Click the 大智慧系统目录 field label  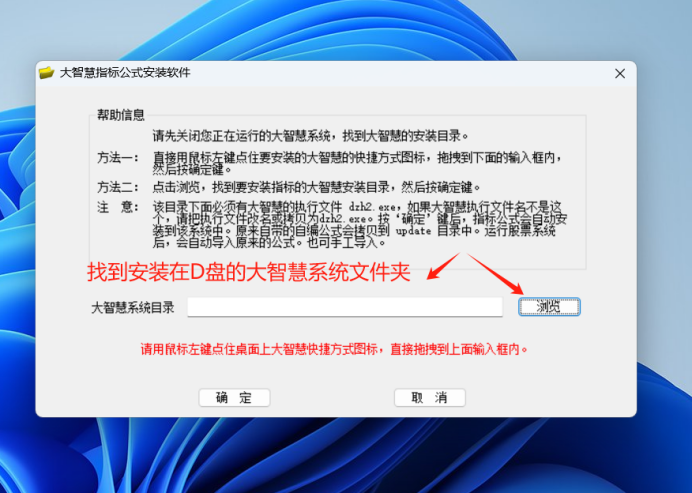(132, 308)
